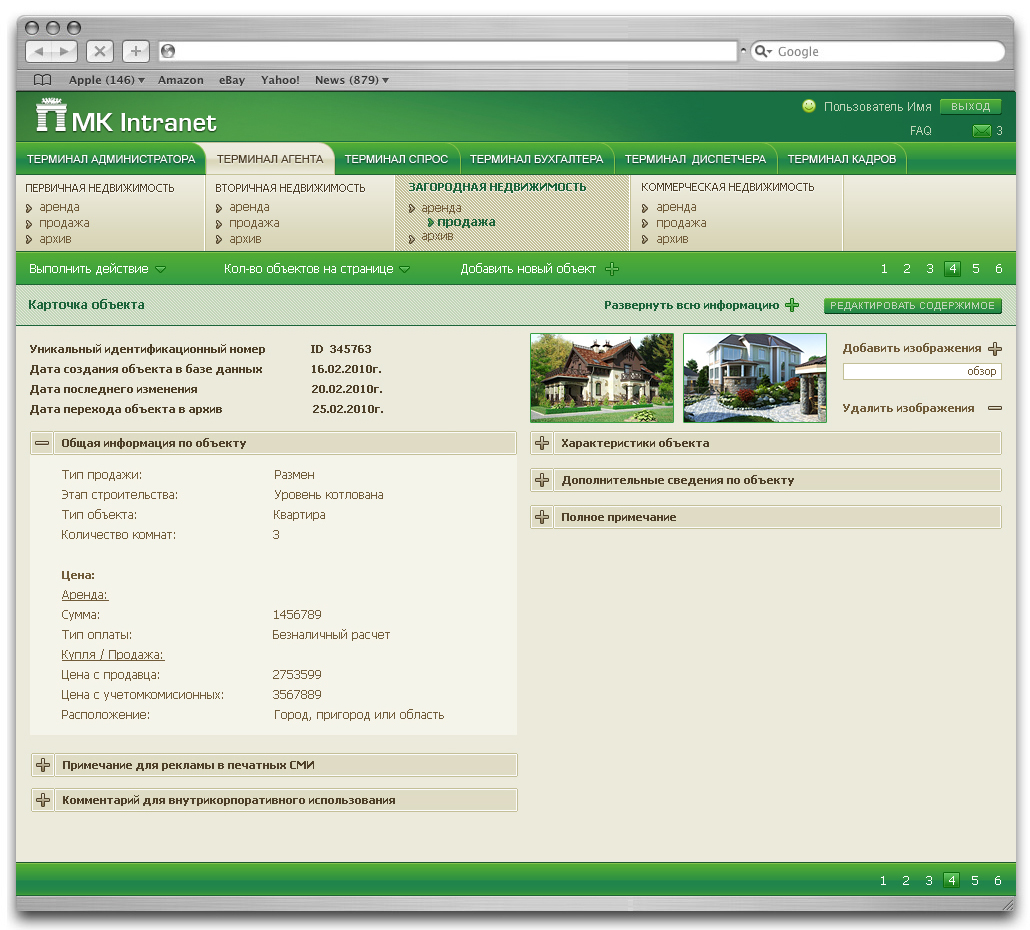This screenshot has width=1030, height=930.
Task: Switch to 'Терминал бухгалтера' tab
Action: 536,159
